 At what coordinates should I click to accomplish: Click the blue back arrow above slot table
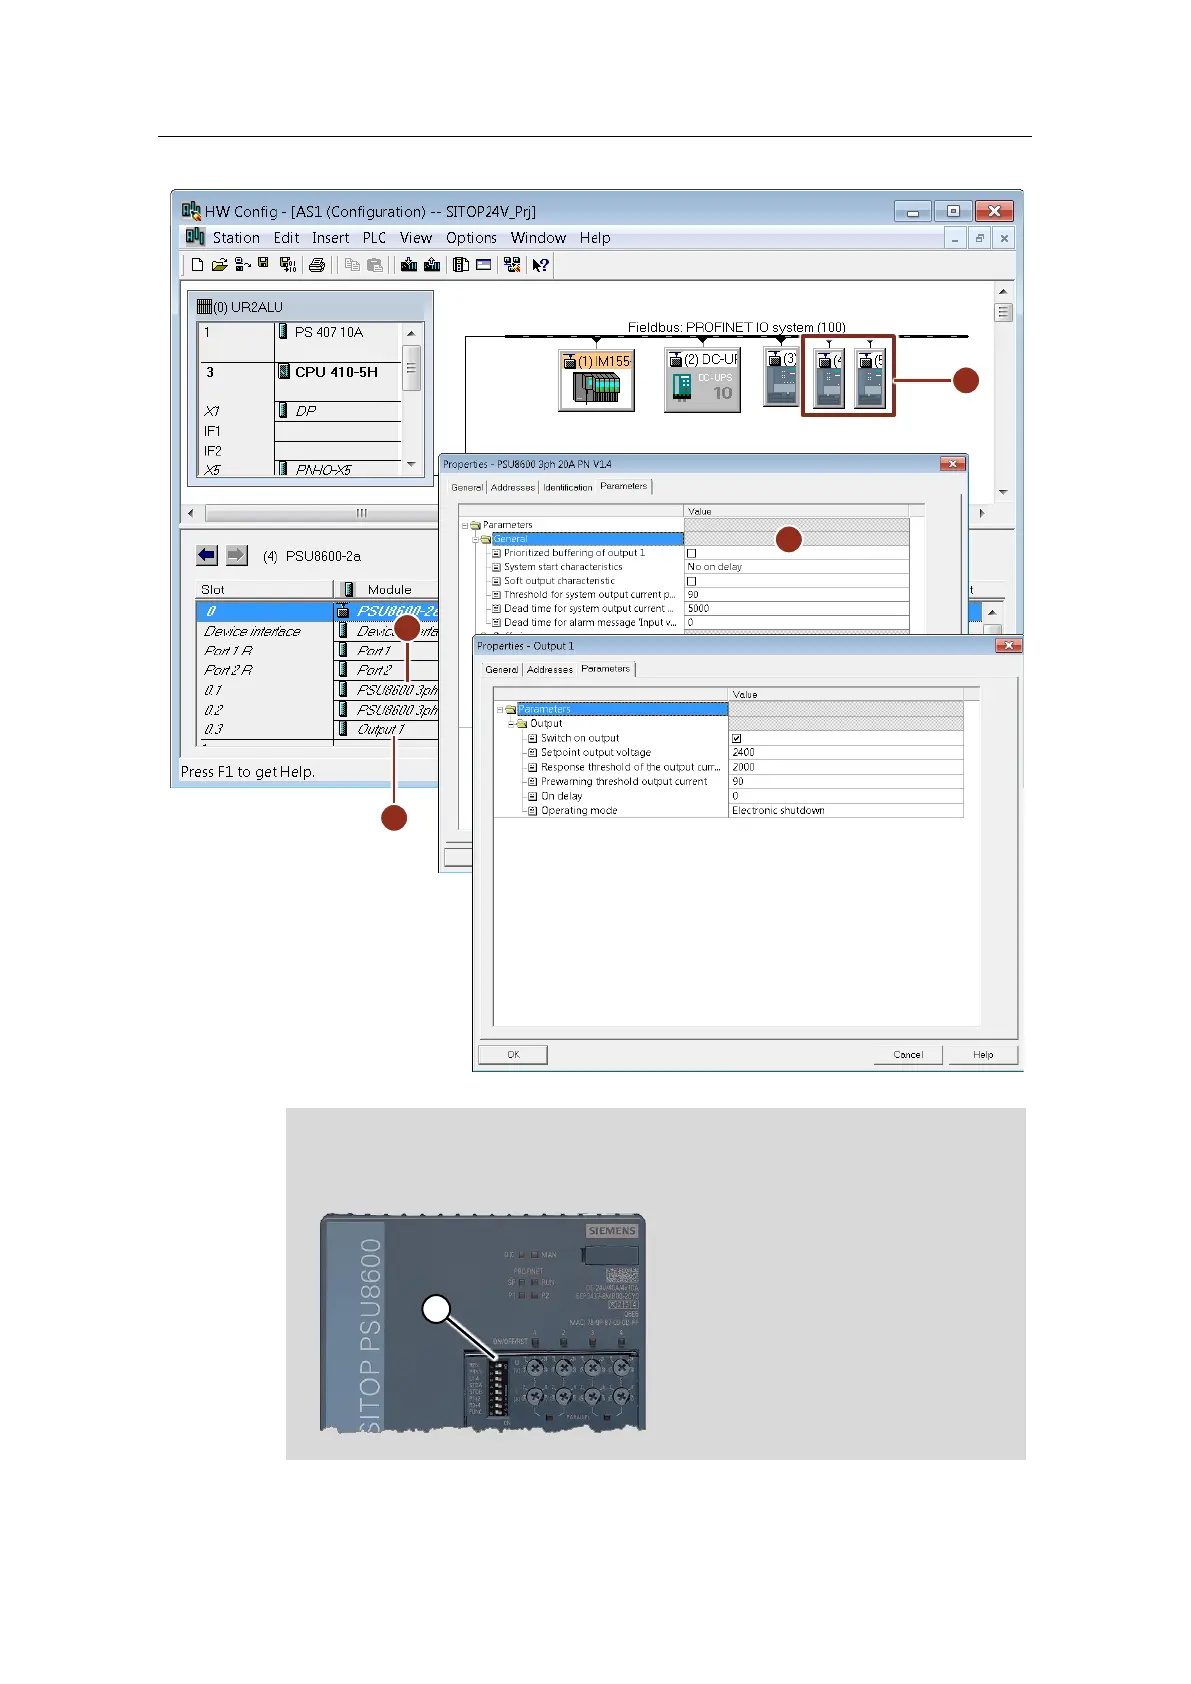[207, 555]
